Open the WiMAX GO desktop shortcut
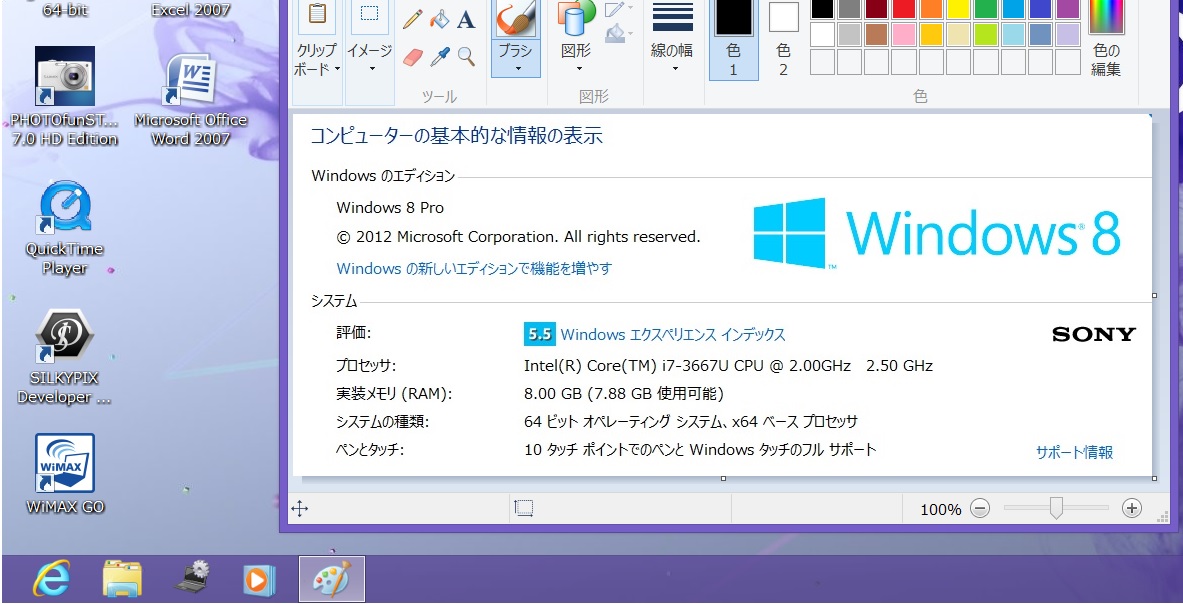This screenshot has height=604, width=1183. tap(64, 474)
